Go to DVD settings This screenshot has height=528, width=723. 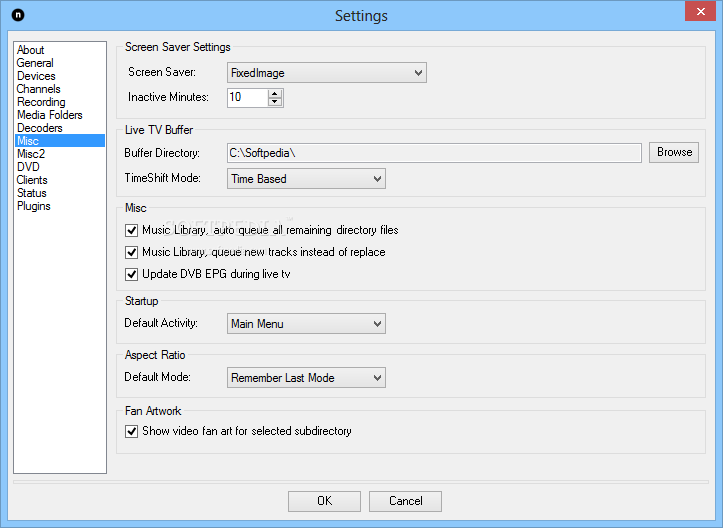click(28, 166)
